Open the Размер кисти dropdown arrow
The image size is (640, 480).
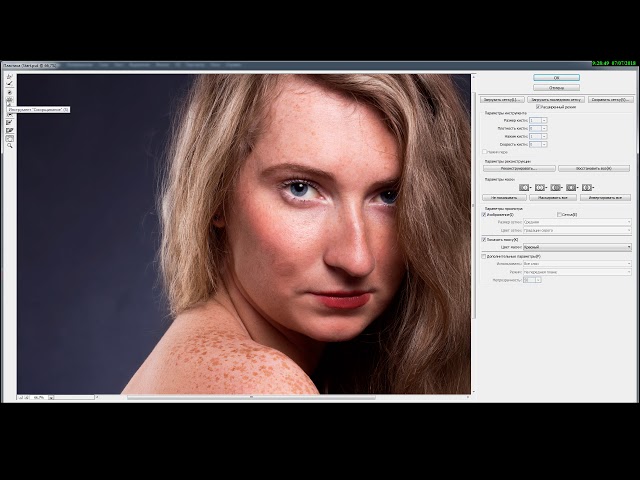pyautogui.click(x=544, y=120)
